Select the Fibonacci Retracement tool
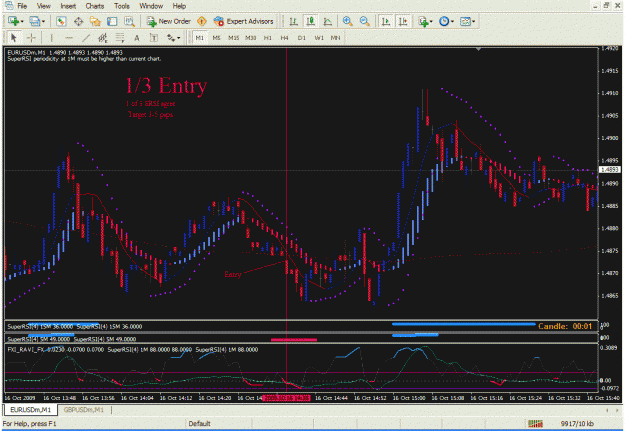625x431 pixels. 119,38
